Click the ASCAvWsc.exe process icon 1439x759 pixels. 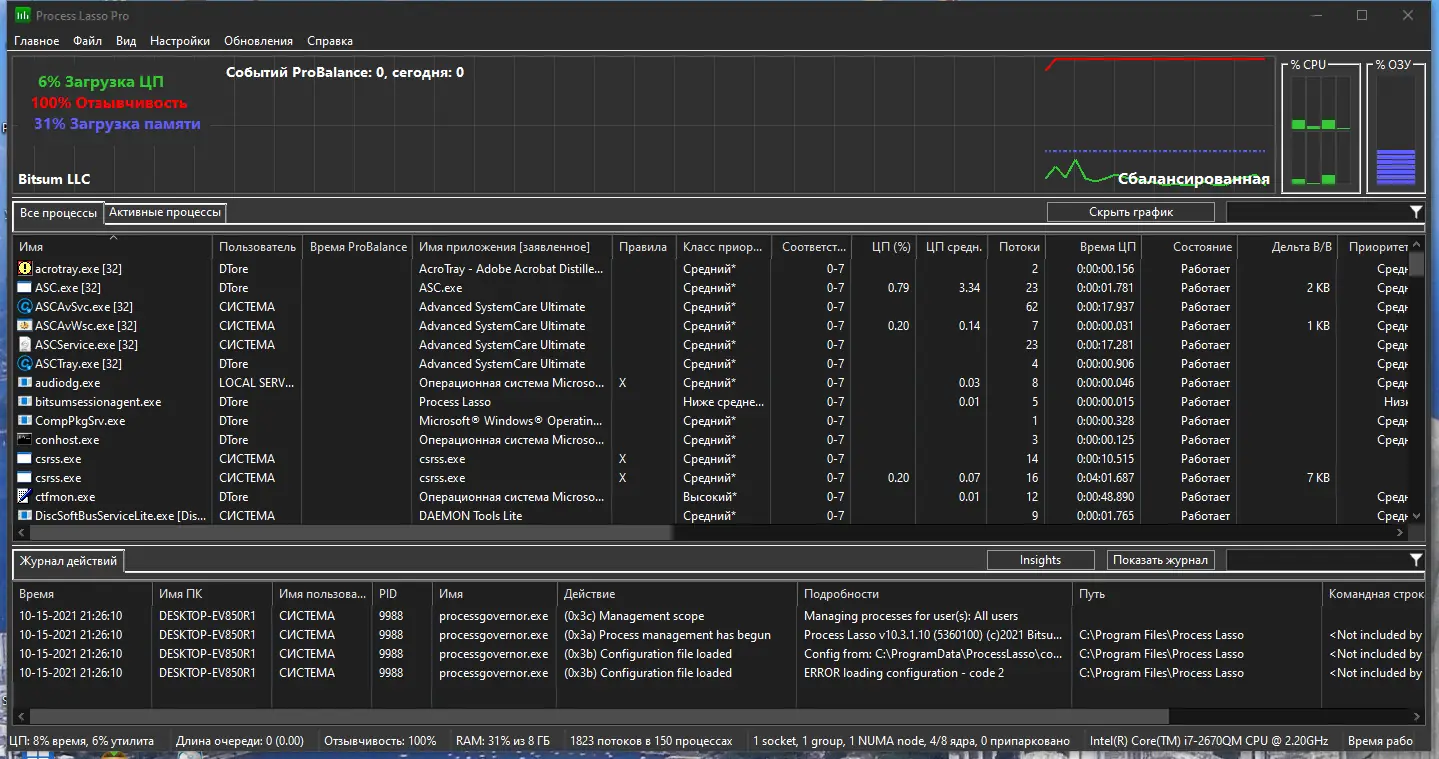(25, 326)
